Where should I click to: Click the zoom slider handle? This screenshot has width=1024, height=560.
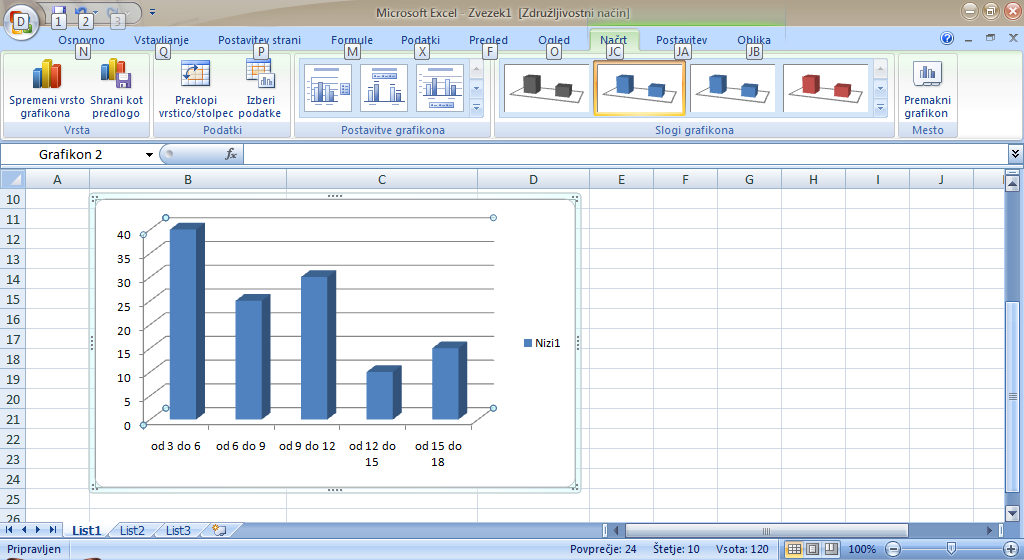coord(949,549)
